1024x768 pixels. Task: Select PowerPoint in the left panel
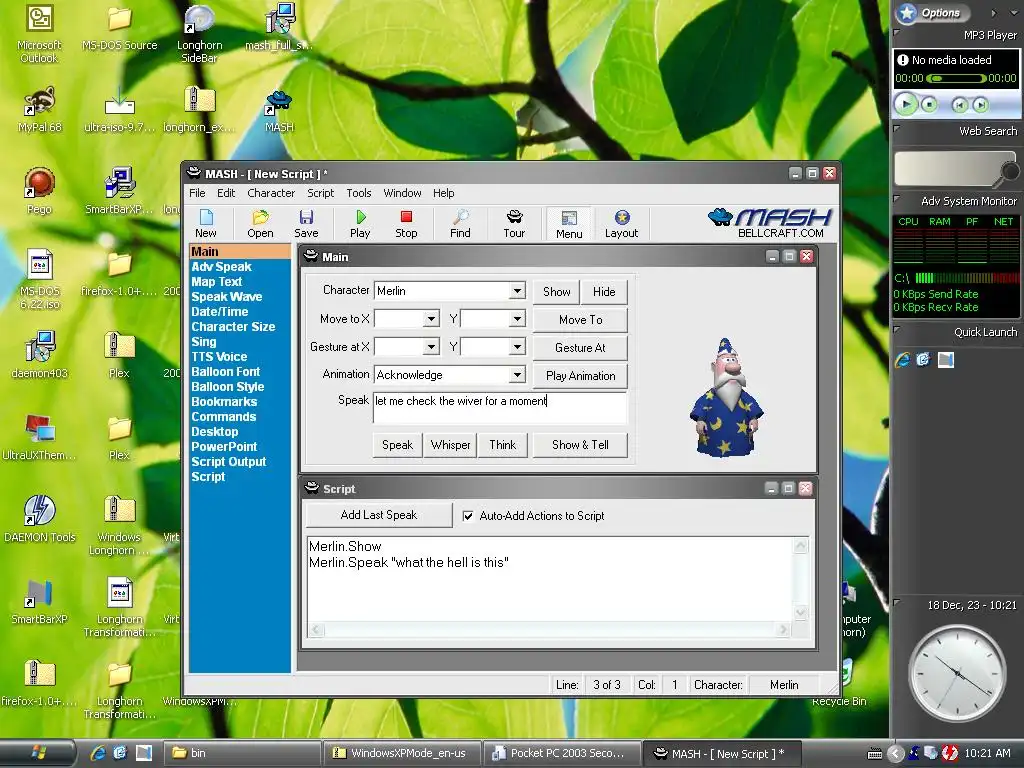click(x=224, y=447)
